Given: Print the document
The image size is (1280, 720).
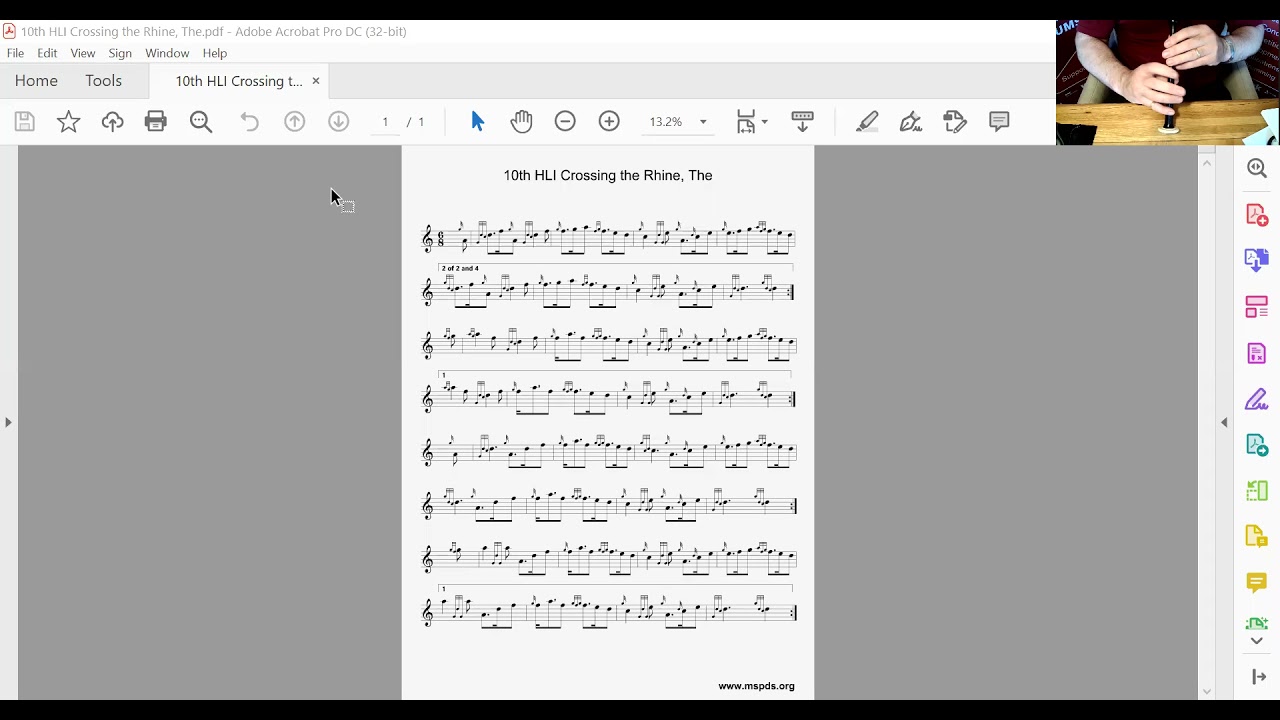Looking at the screenshot, I should click(x=156, y=121).
